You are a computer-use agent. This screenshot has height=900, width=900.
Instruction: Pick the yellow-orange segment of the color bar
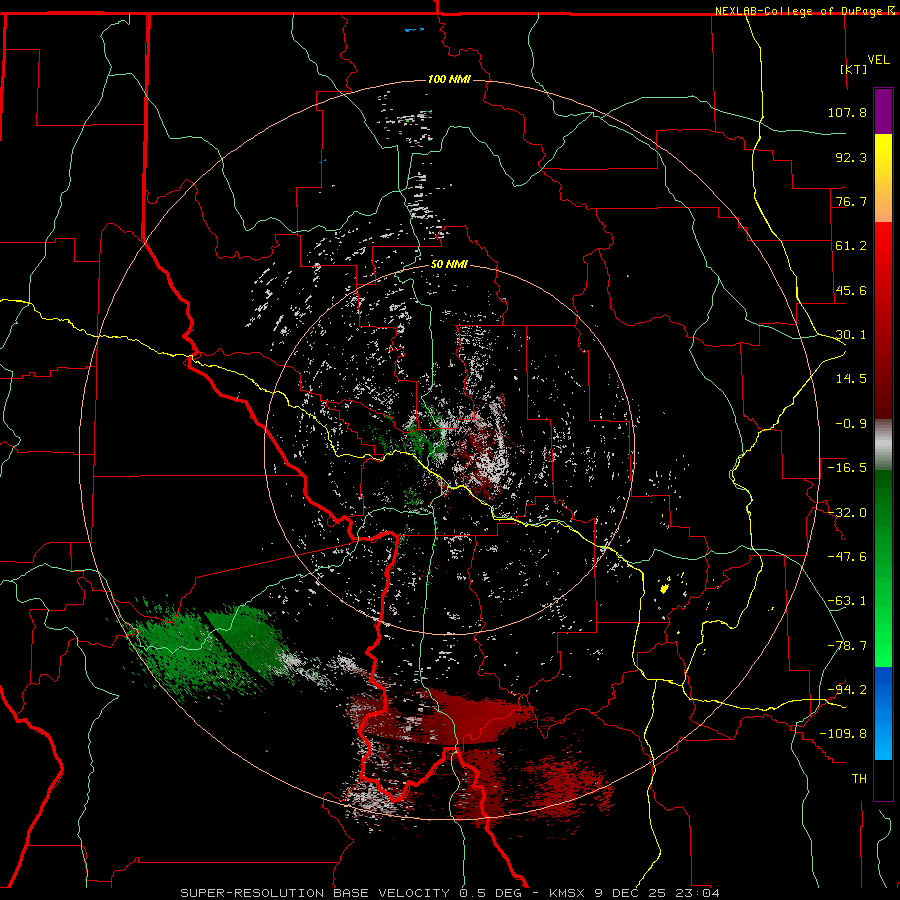[x=883, y=178]
